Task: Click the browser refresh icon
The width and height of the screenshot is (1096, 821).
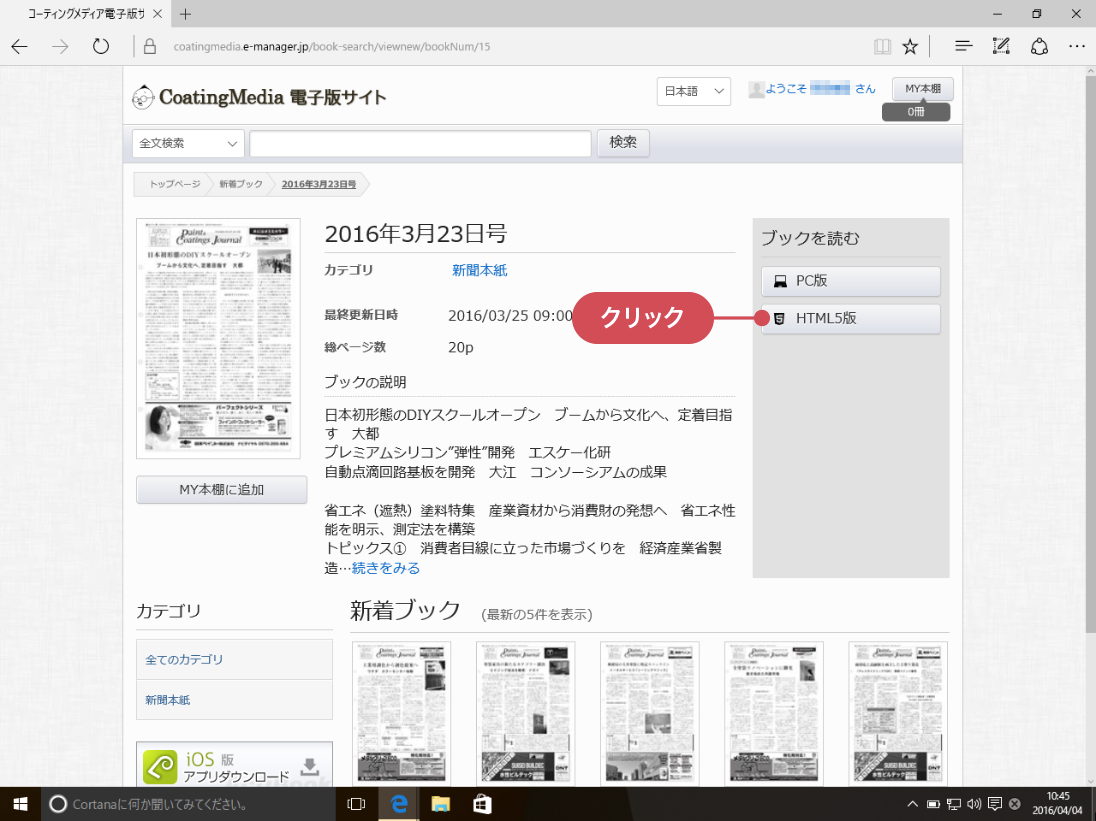Action: coord(100,46)
